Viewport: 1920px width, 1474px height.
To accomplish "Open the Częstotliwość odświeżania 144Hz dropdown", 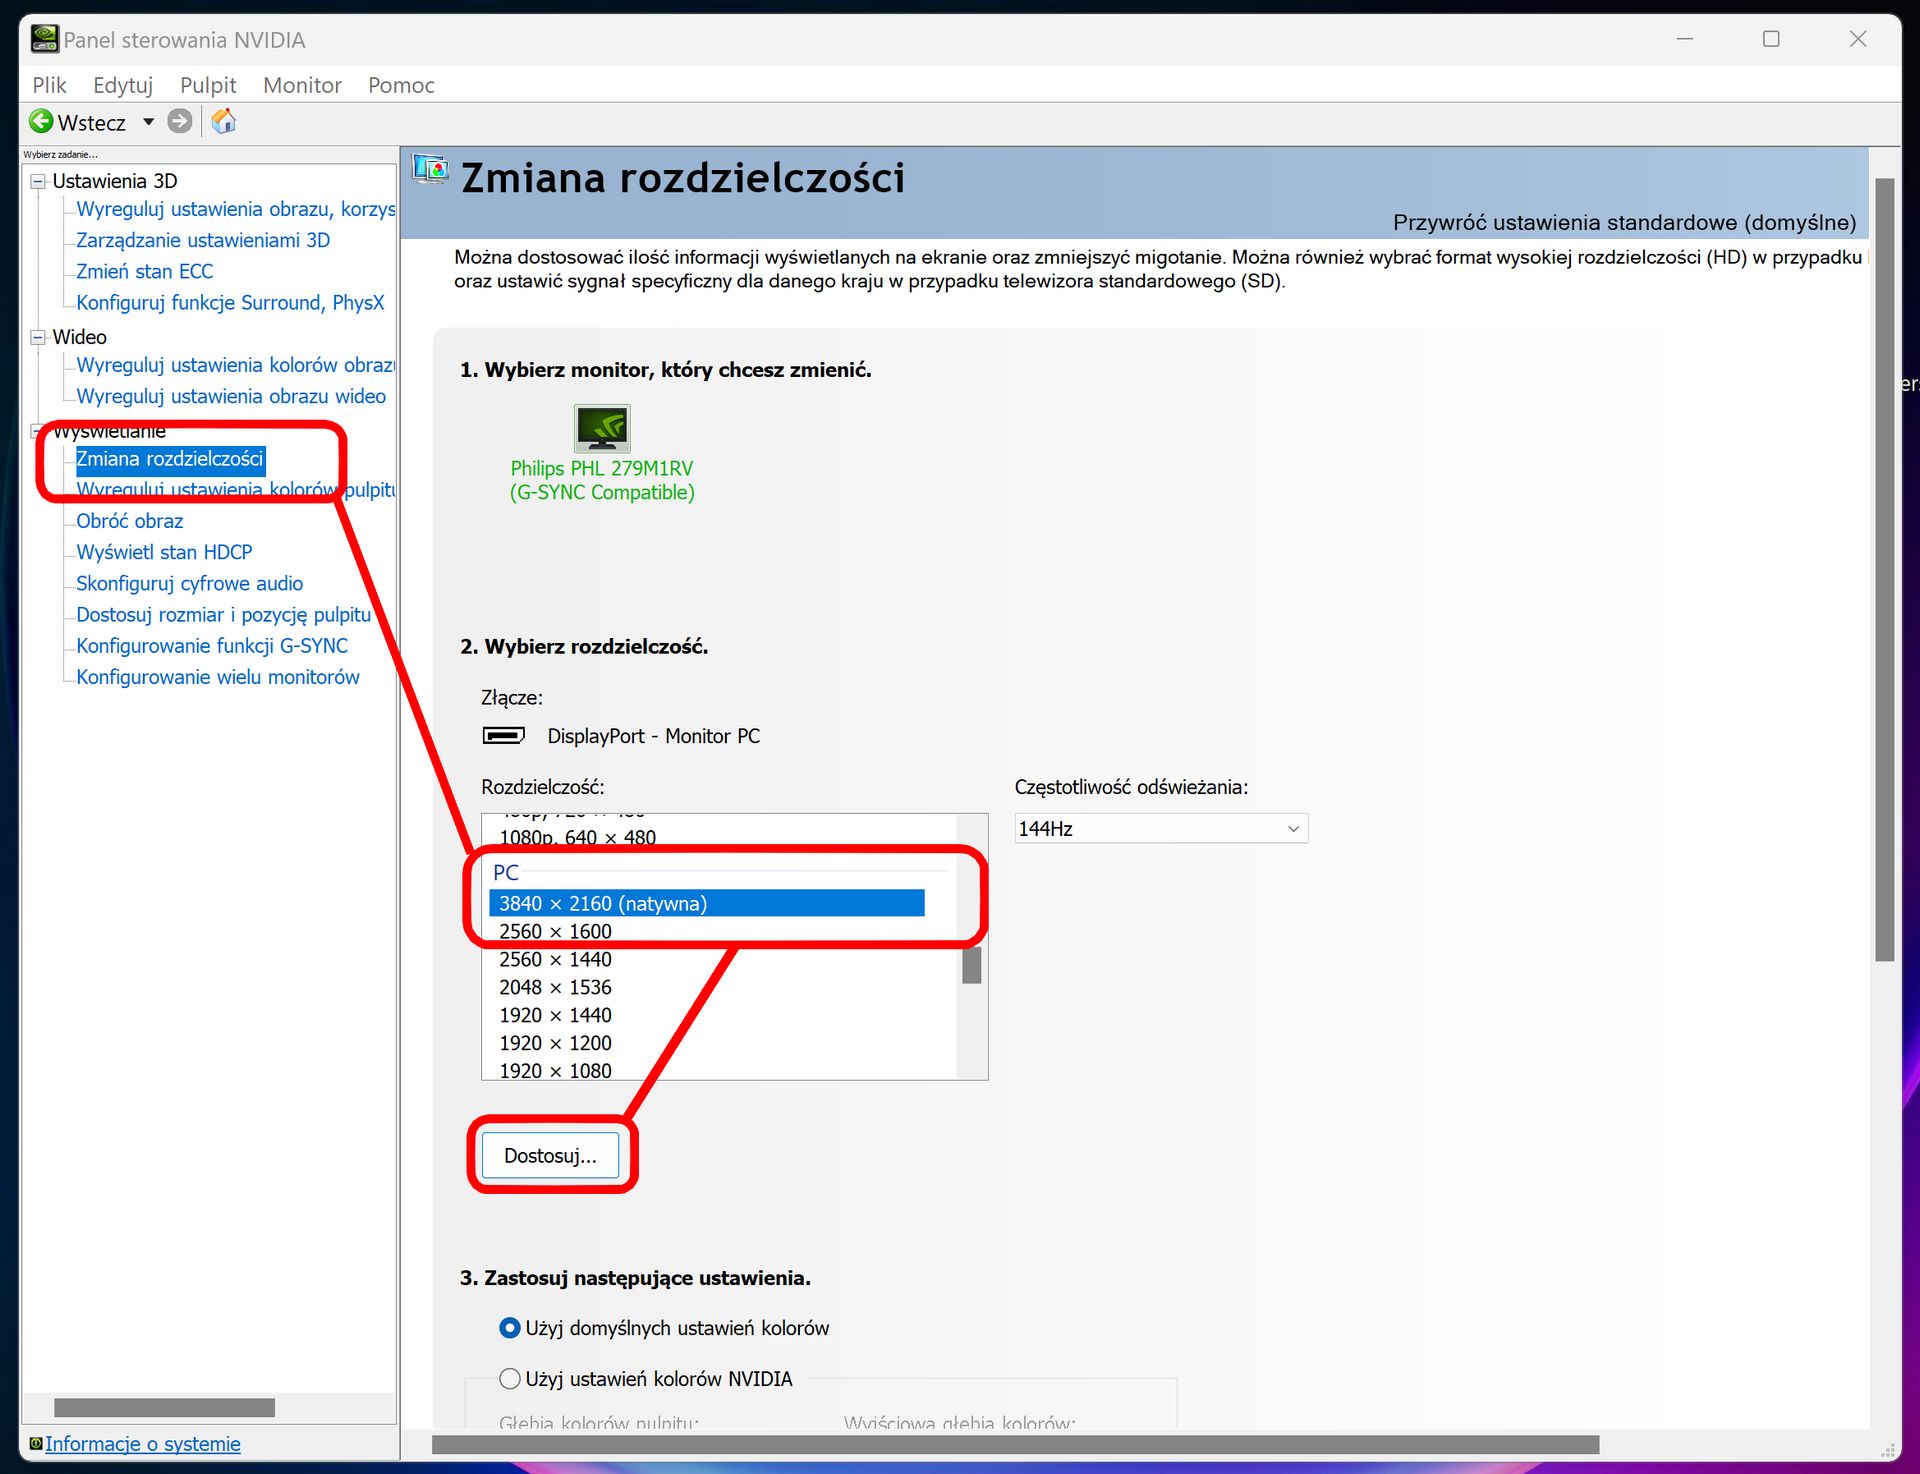I will coord(1161,828).
